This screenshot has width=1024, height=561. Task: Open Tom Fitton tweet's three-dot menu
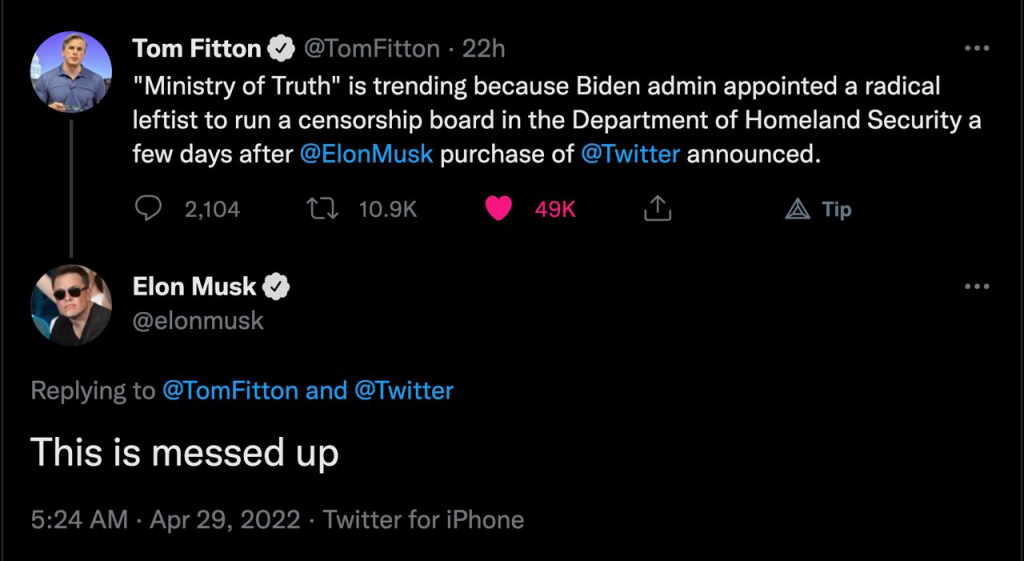(x=976, y=48)
